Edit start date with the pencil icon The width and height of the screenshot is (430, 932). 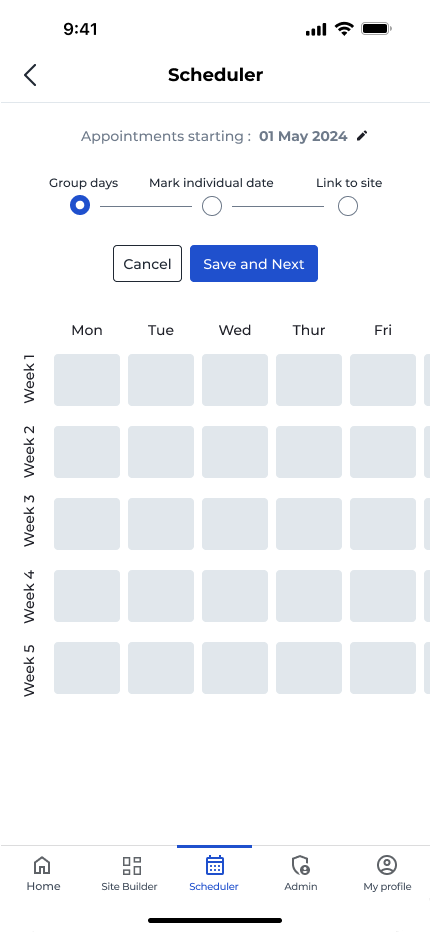tap(362, 136)
